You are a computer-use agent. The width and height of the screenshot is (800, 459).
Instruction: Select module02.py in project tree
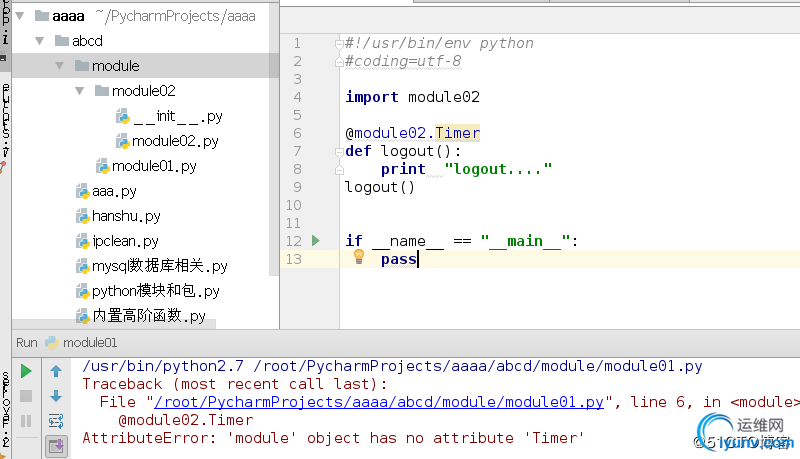pyautogui.click(x=175, y=141)
